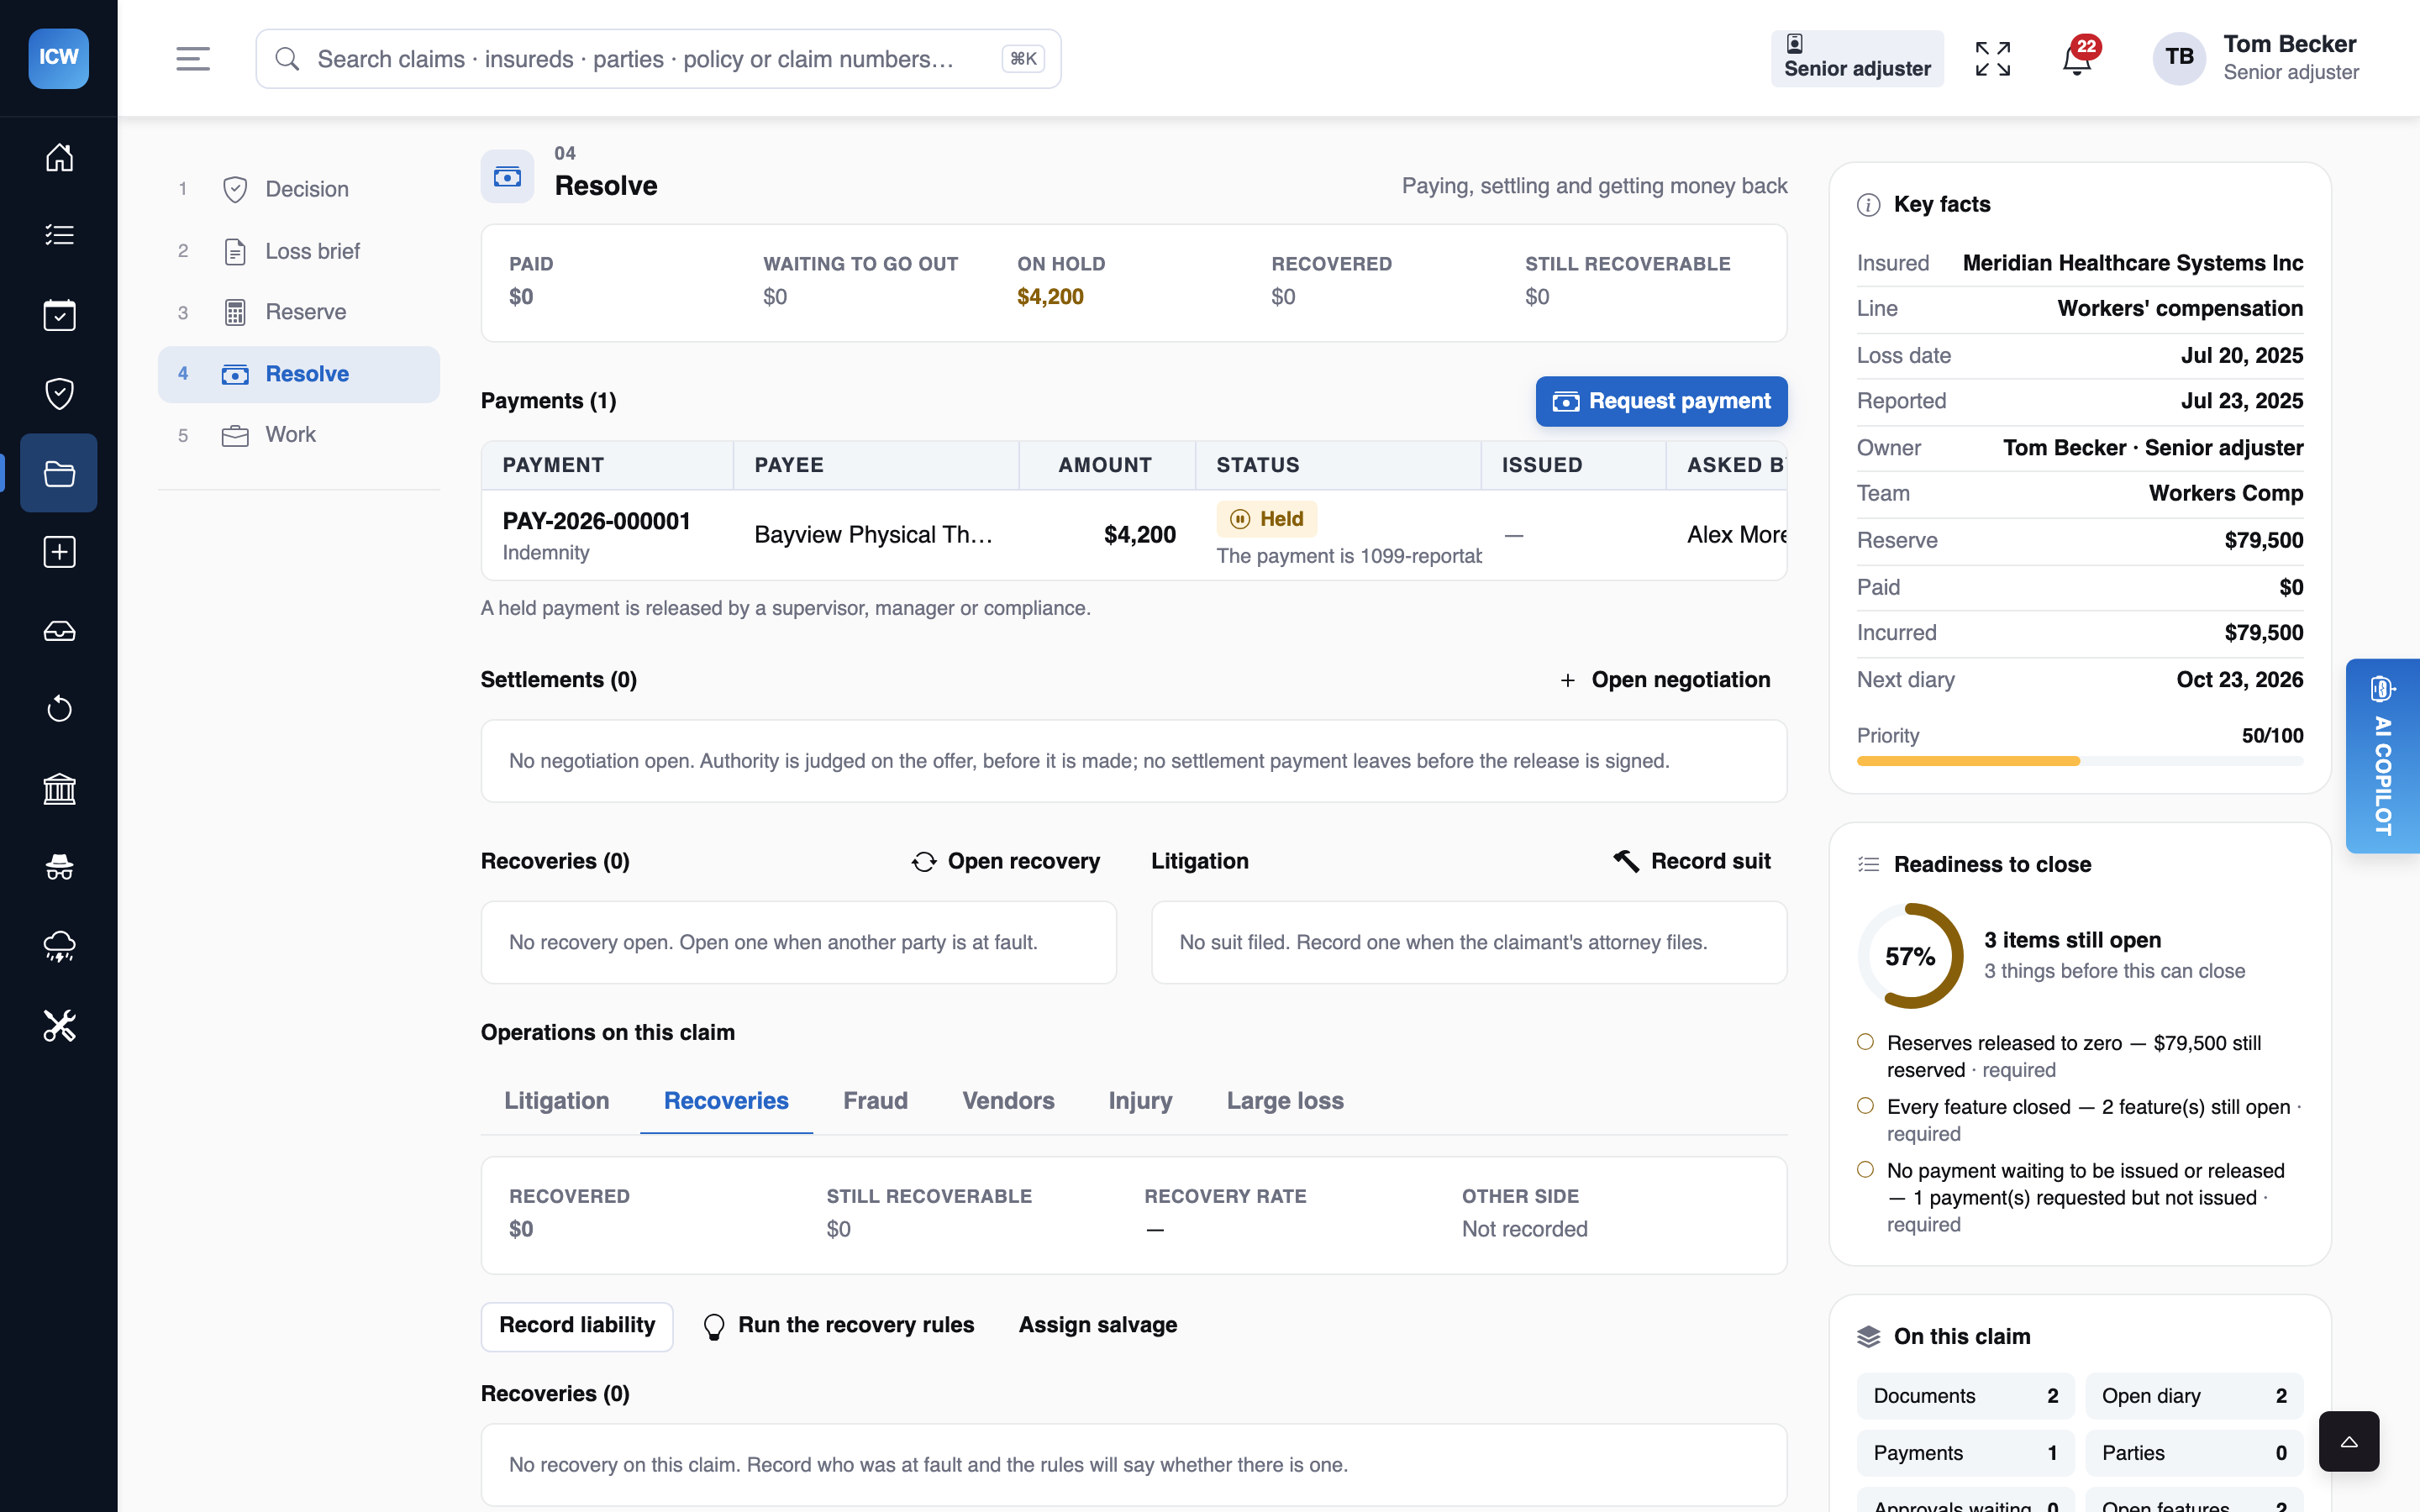Click Open negotiation
Screen dimensions: 2420x1512
click(x=1664, y=680)
